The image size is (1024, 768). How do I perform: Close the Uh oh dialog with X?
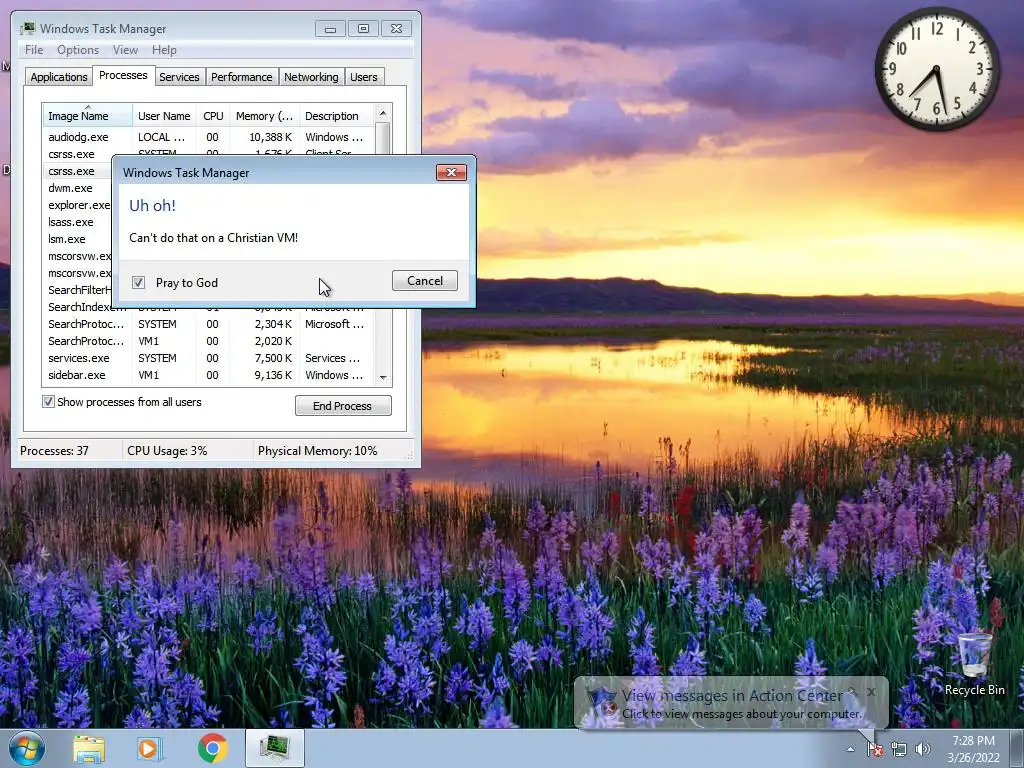tap(451, 172)
